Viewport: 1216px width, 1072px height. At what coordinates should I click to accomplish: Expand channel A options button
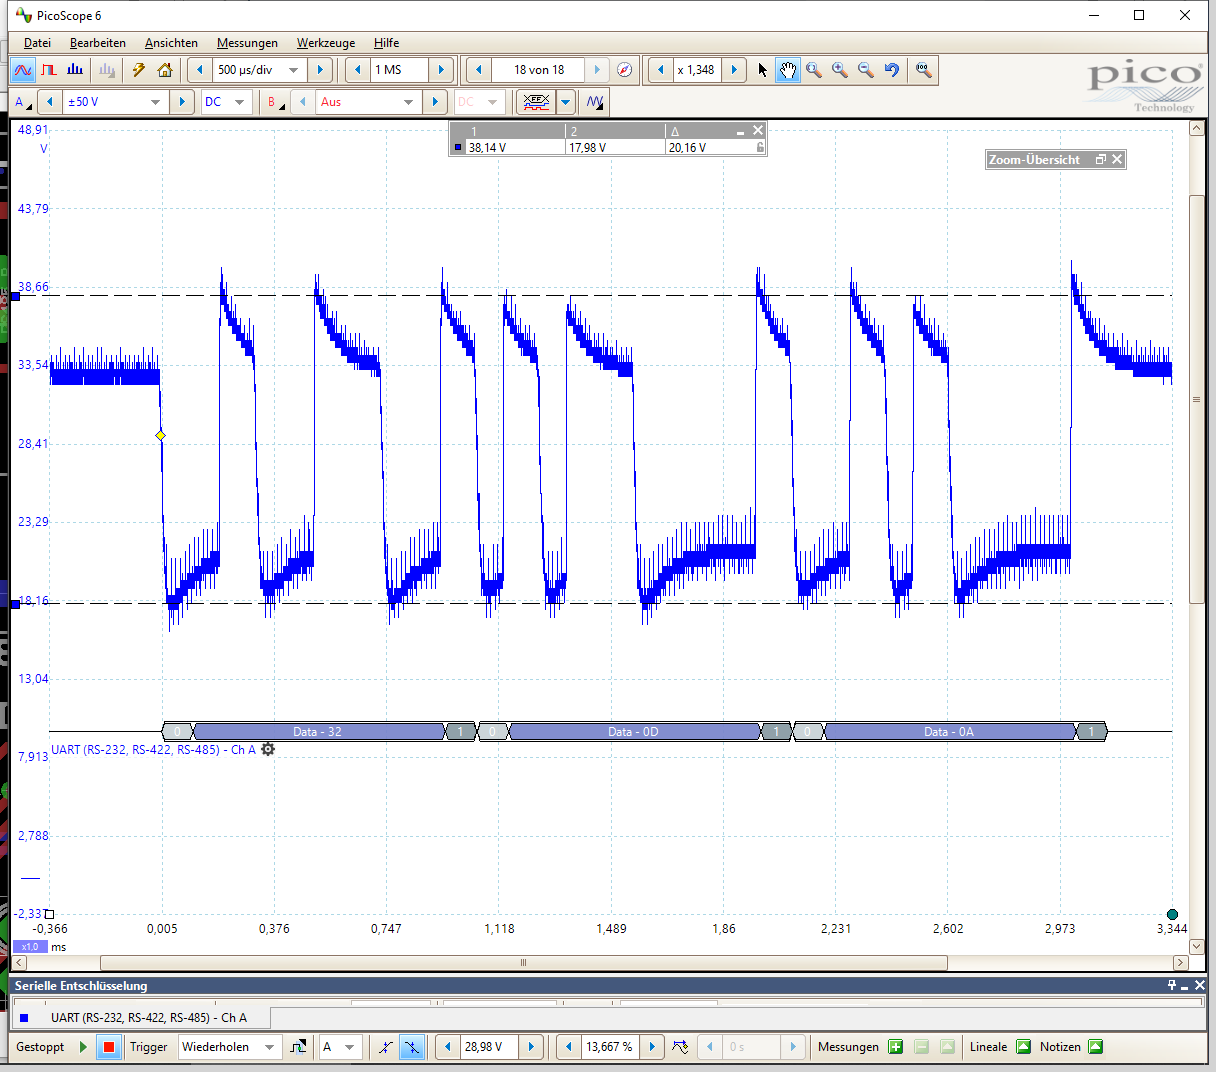[x=24, y=102]
